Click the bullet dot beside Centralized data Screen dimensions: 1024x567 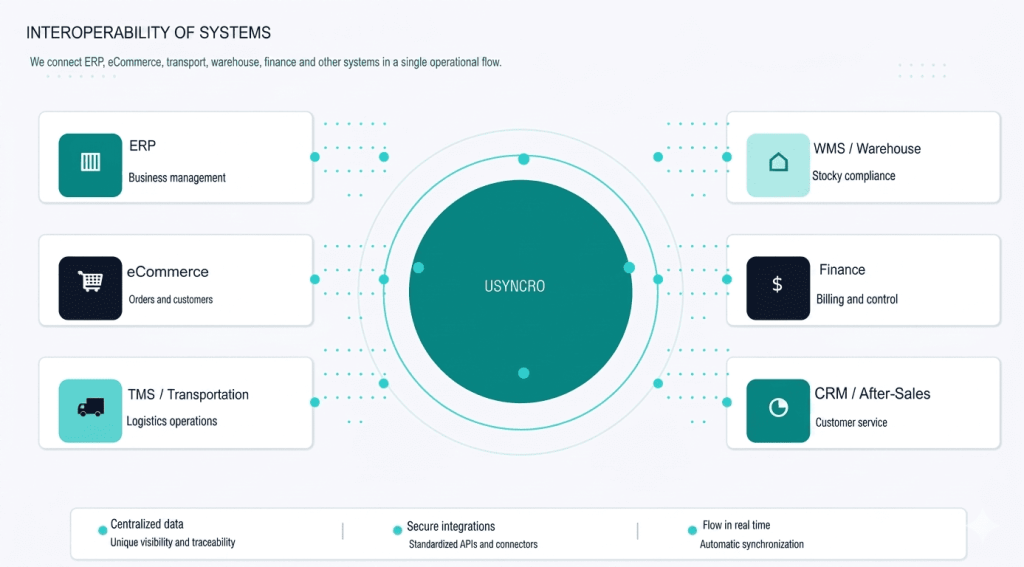click(x=103, y=530)
